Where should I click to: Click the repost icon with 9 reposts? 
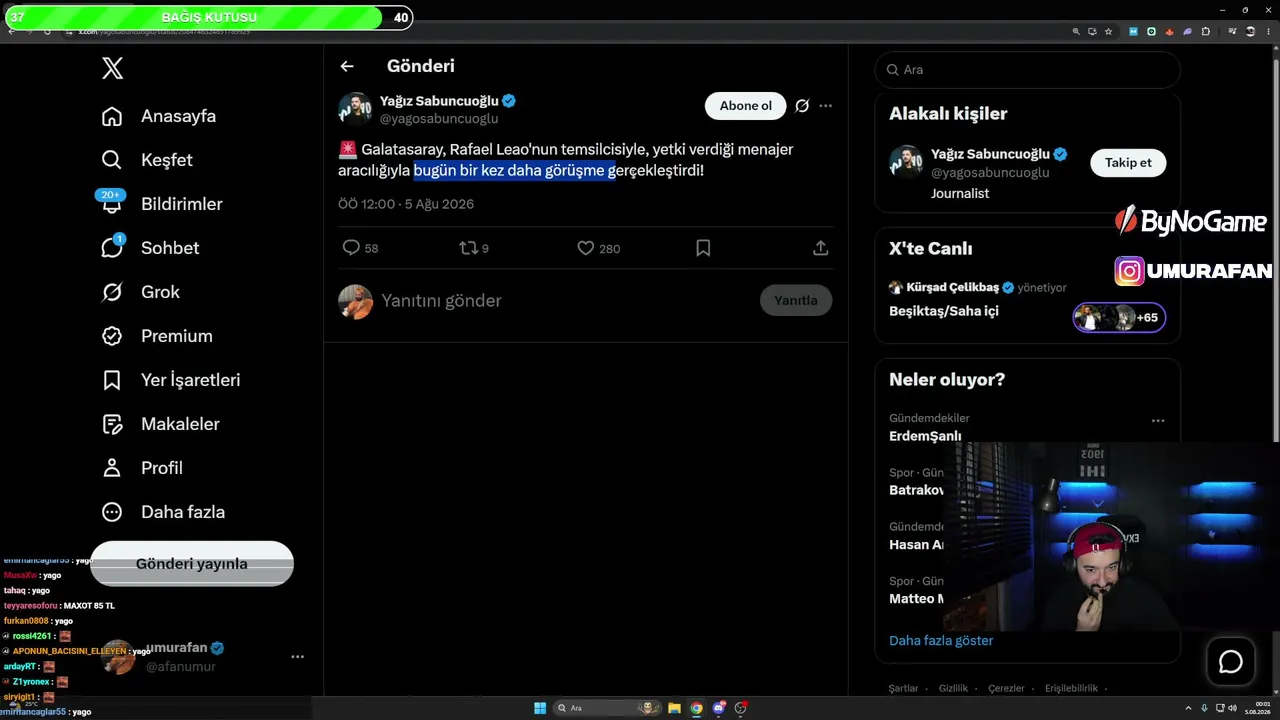tap(468, 248)
